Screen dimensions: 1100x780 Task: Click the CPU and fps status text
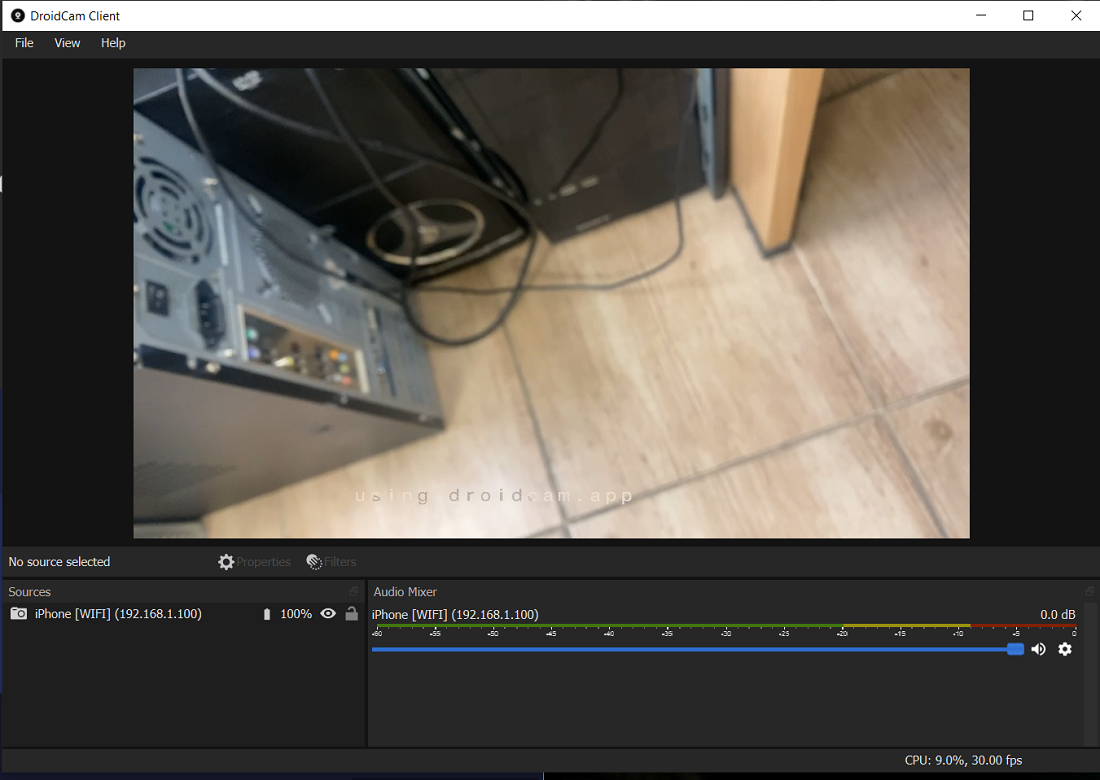(963, 760)
